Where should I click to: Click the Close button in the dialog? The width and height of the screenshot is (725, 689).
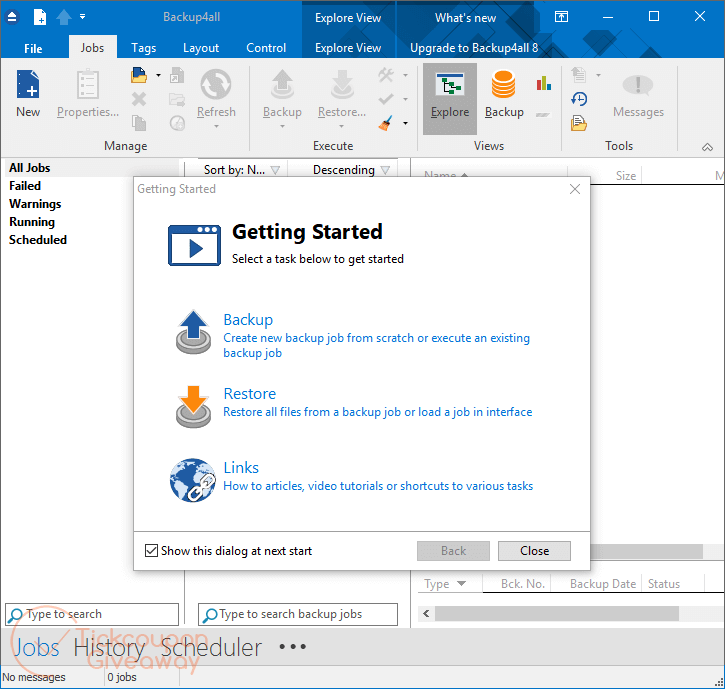[534, 551]
